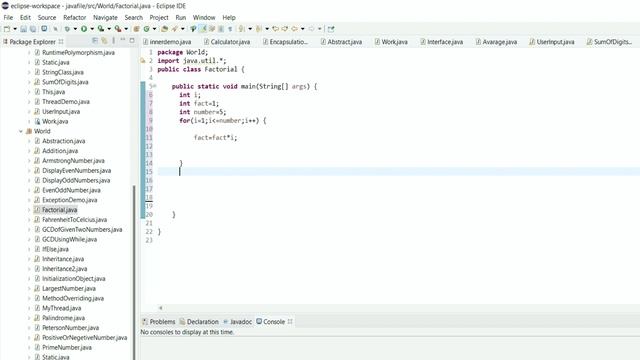Switch to the Interface.java editor tab
Image resolution: width=640 pixels, height=360 pixels.
(x=442, y=42)
